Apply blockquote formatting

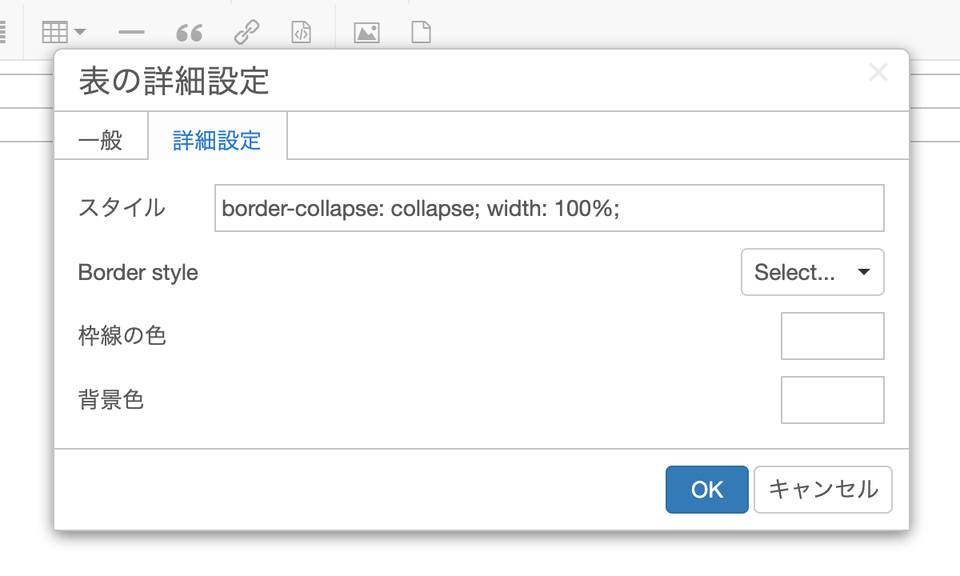tap(189, 32)
